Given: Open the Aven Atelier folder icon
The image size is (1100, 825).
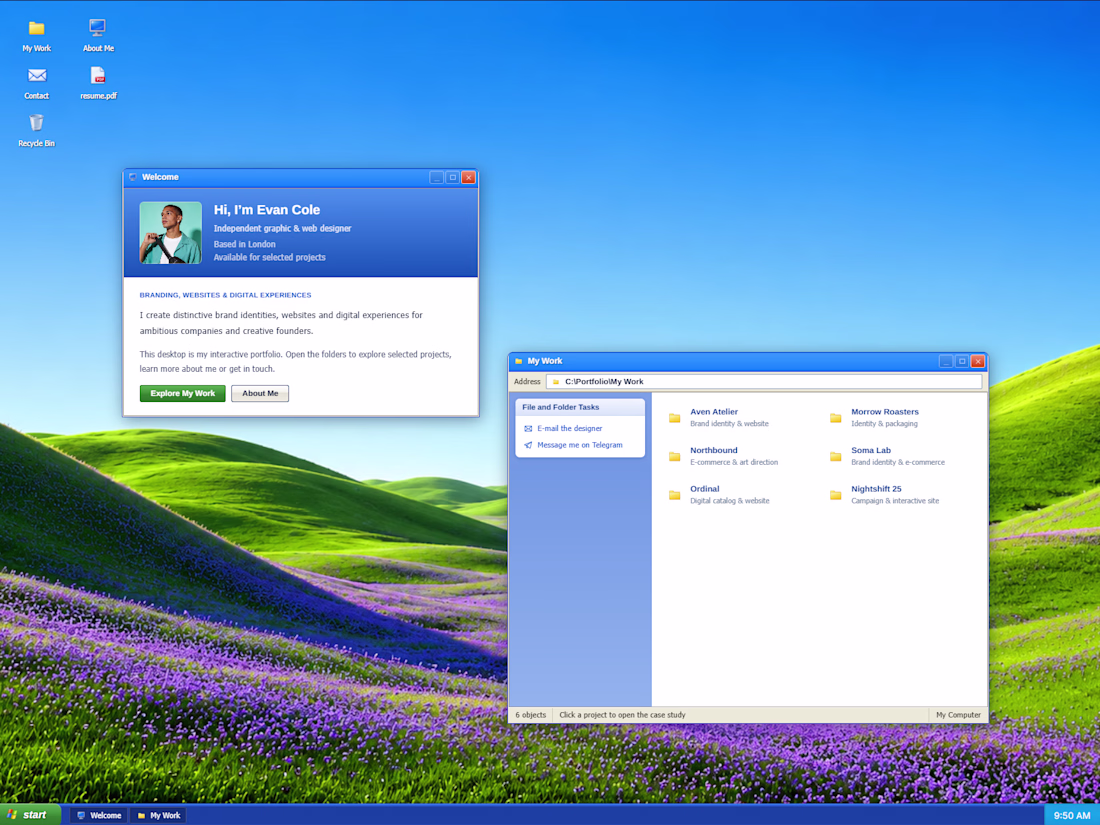Looking at the screenshot, I should pos(674,418).
